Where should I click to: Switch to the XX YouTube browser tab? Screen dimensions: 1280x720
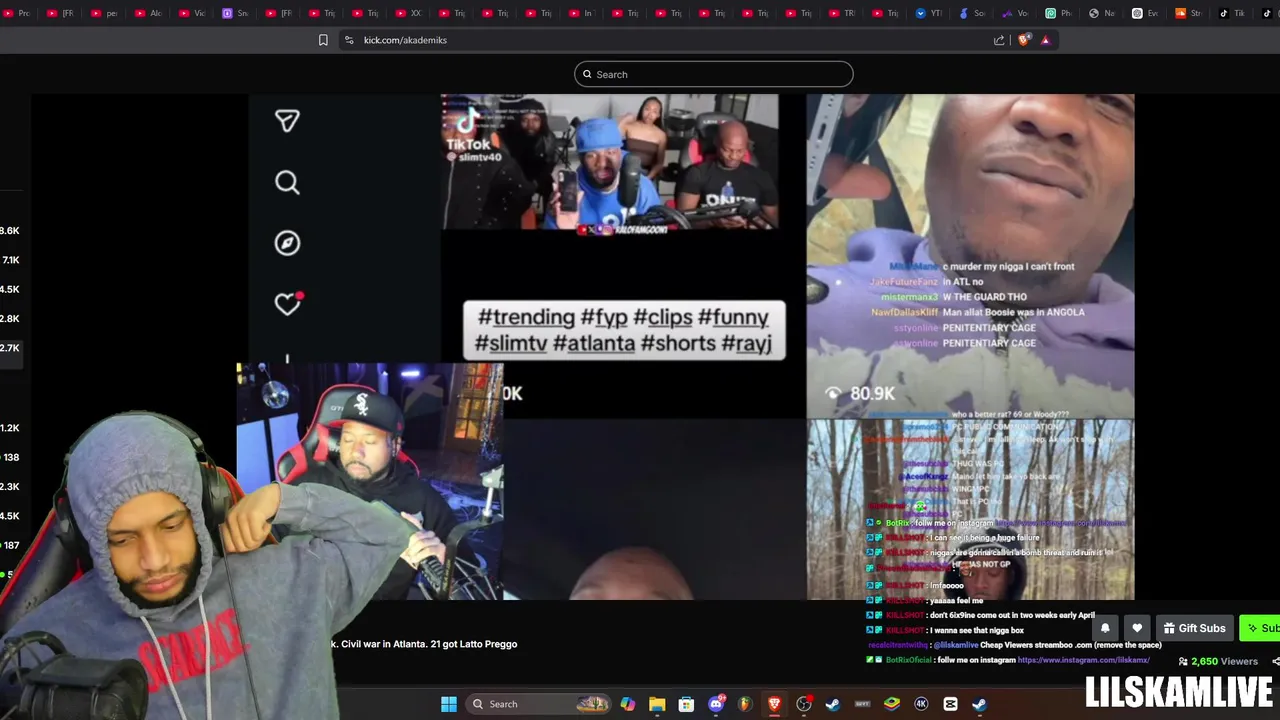tap(409, 13)
